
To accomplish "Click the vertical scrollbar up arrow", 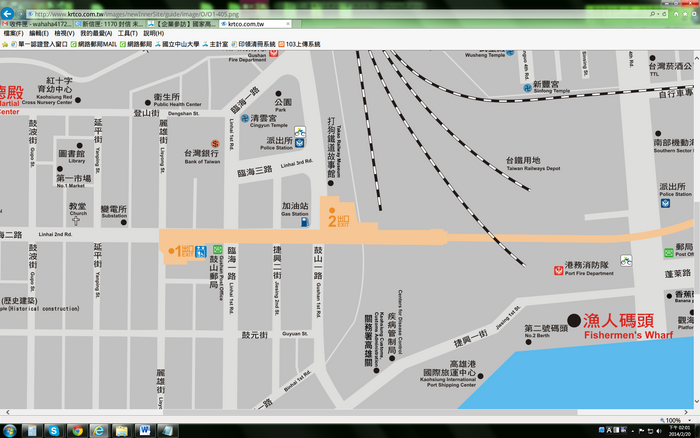I will coord(696,58).
